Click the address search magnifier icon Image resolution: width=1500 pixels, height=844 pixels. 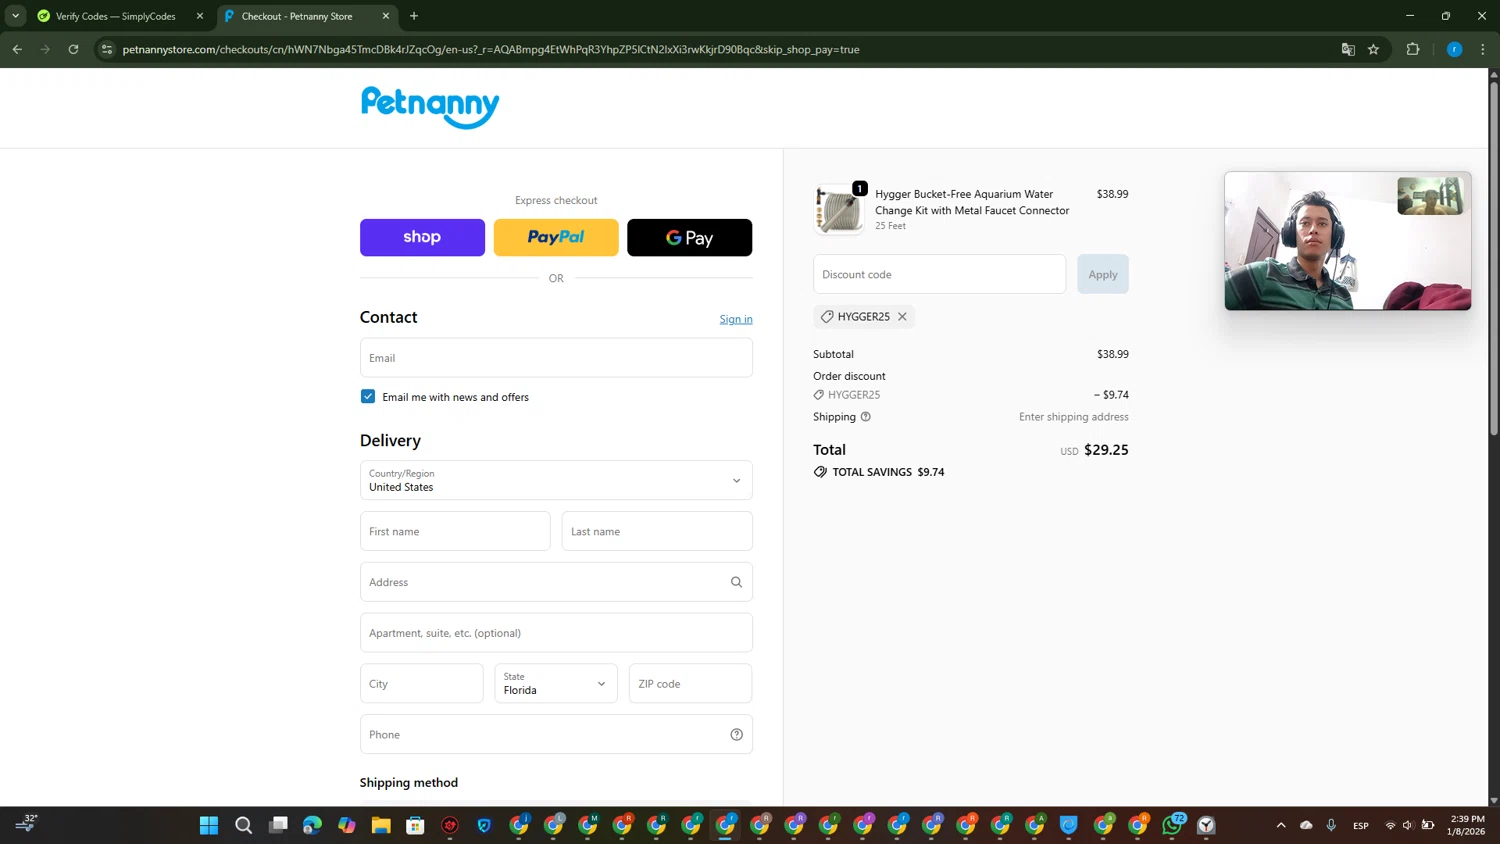(736, 582)
